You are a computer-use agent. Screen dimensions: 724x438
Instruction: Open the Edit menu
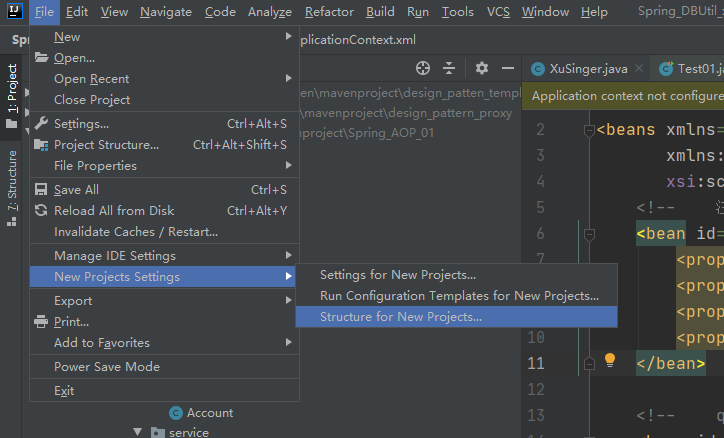pos(77,12)
